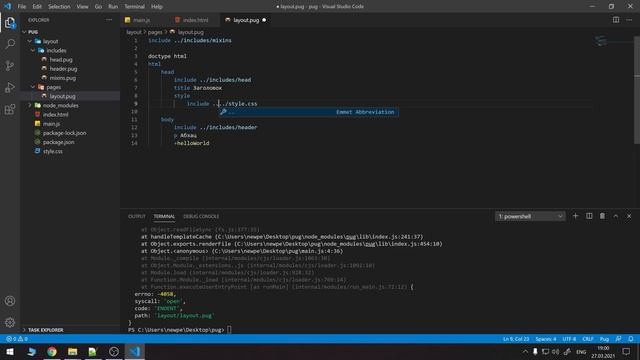
Task: Open editor more actions ellipsis
Action: [629, 20]
